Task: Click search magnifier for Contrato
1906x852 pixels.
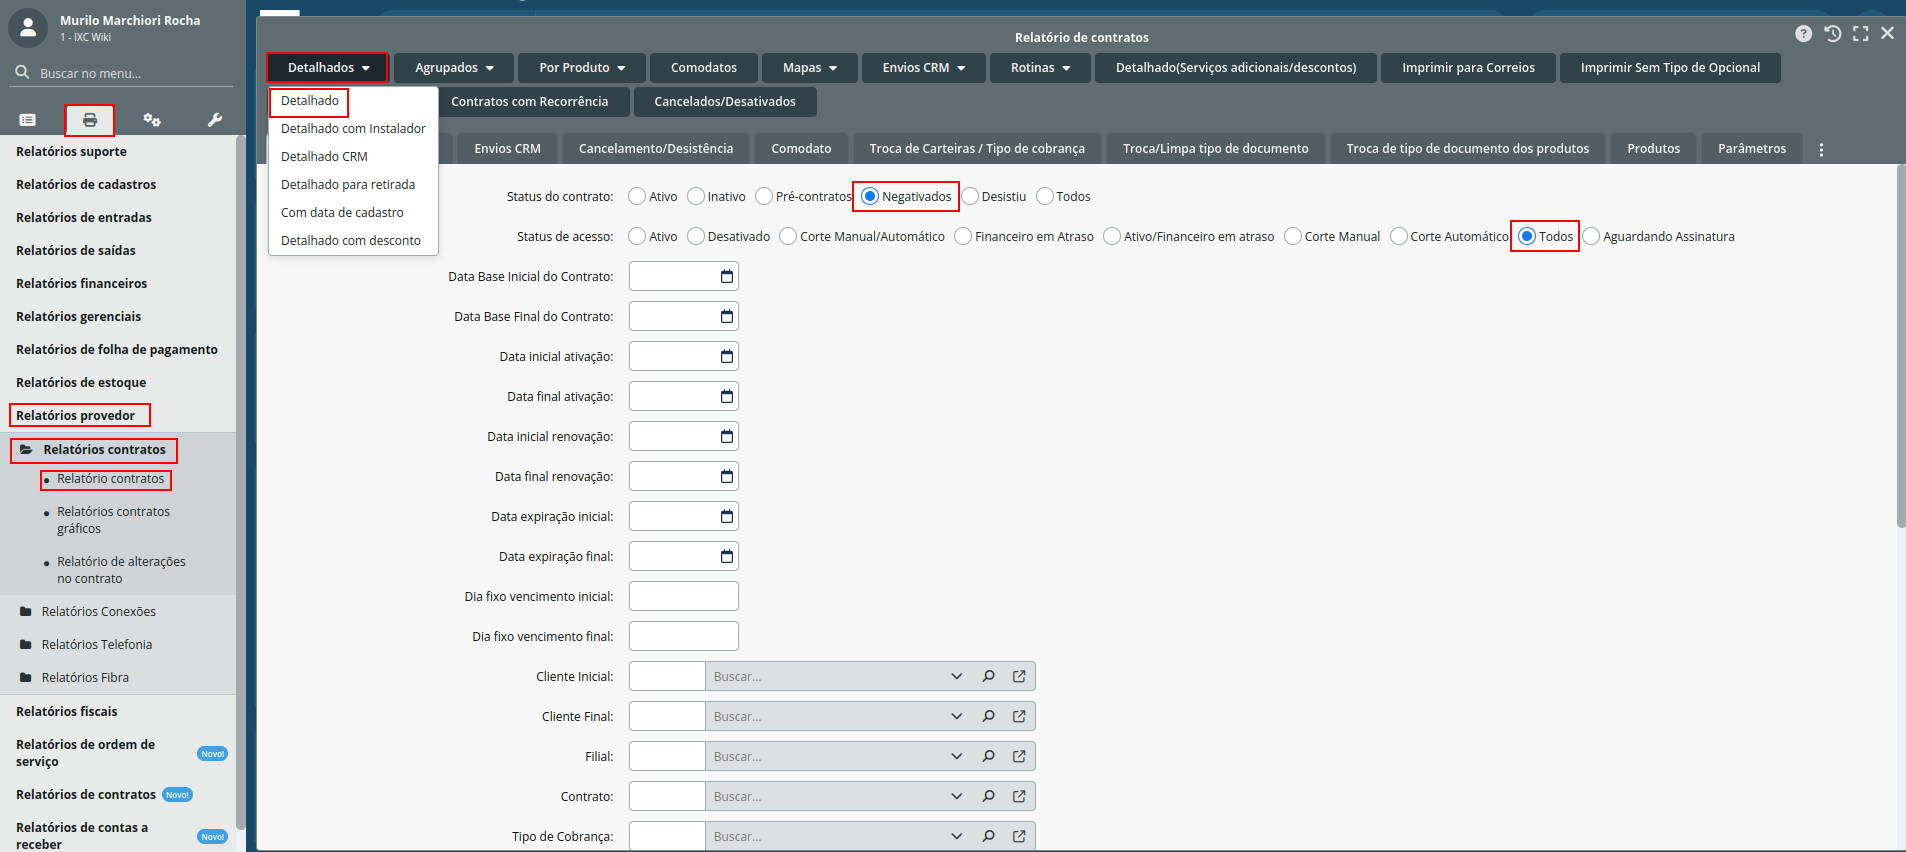Action: point(988,796)
